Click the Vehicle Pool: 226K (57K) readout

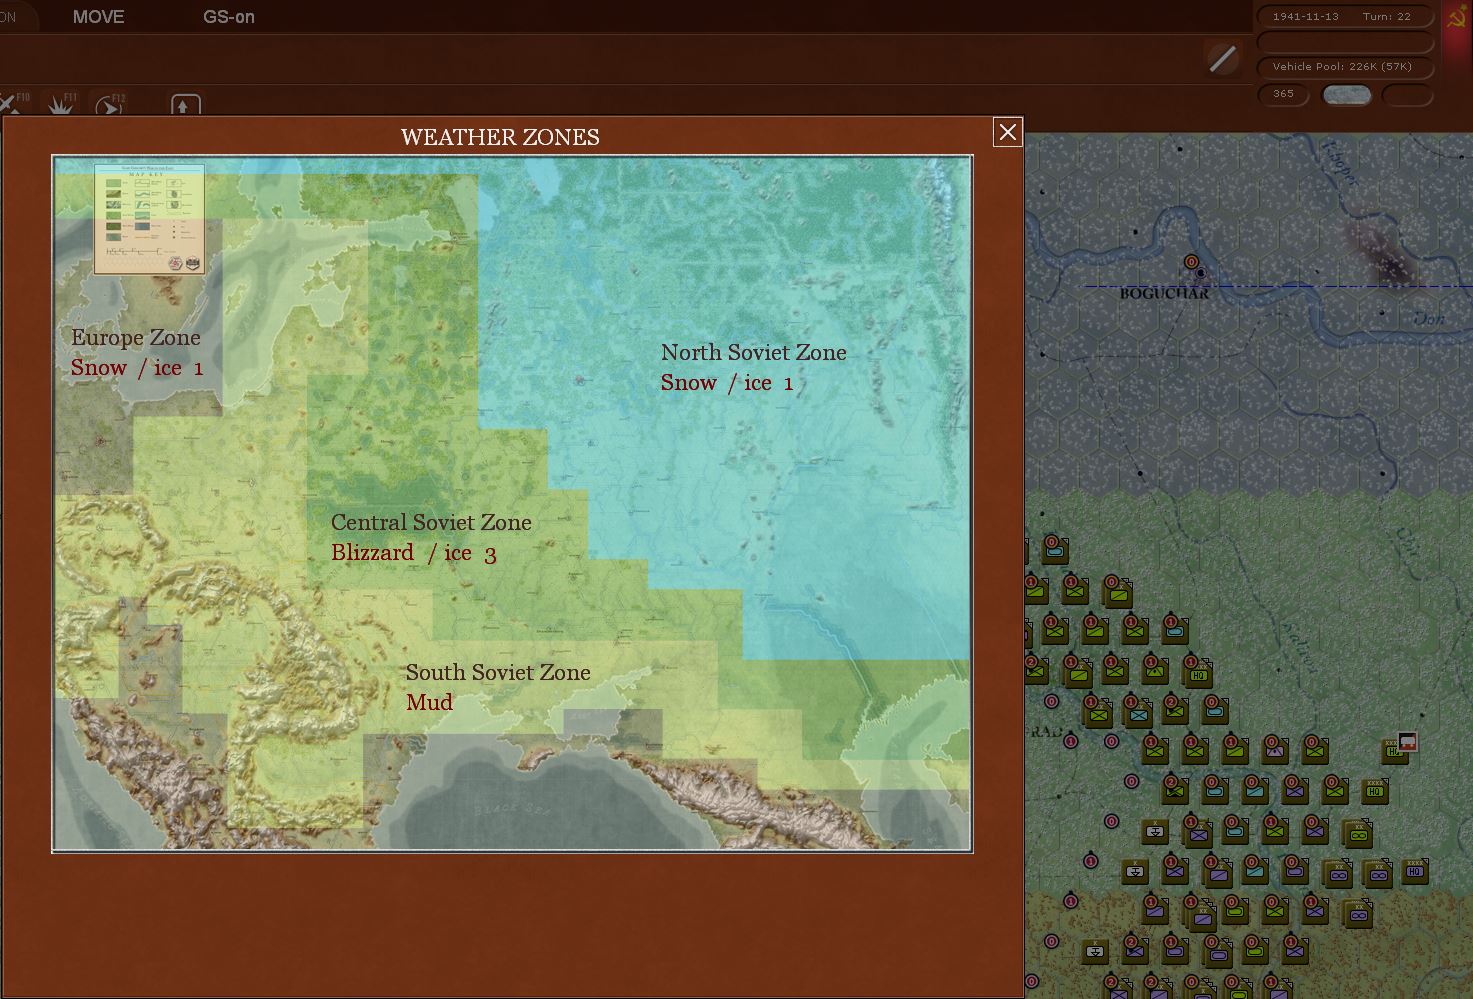[x=1345, y=67]
